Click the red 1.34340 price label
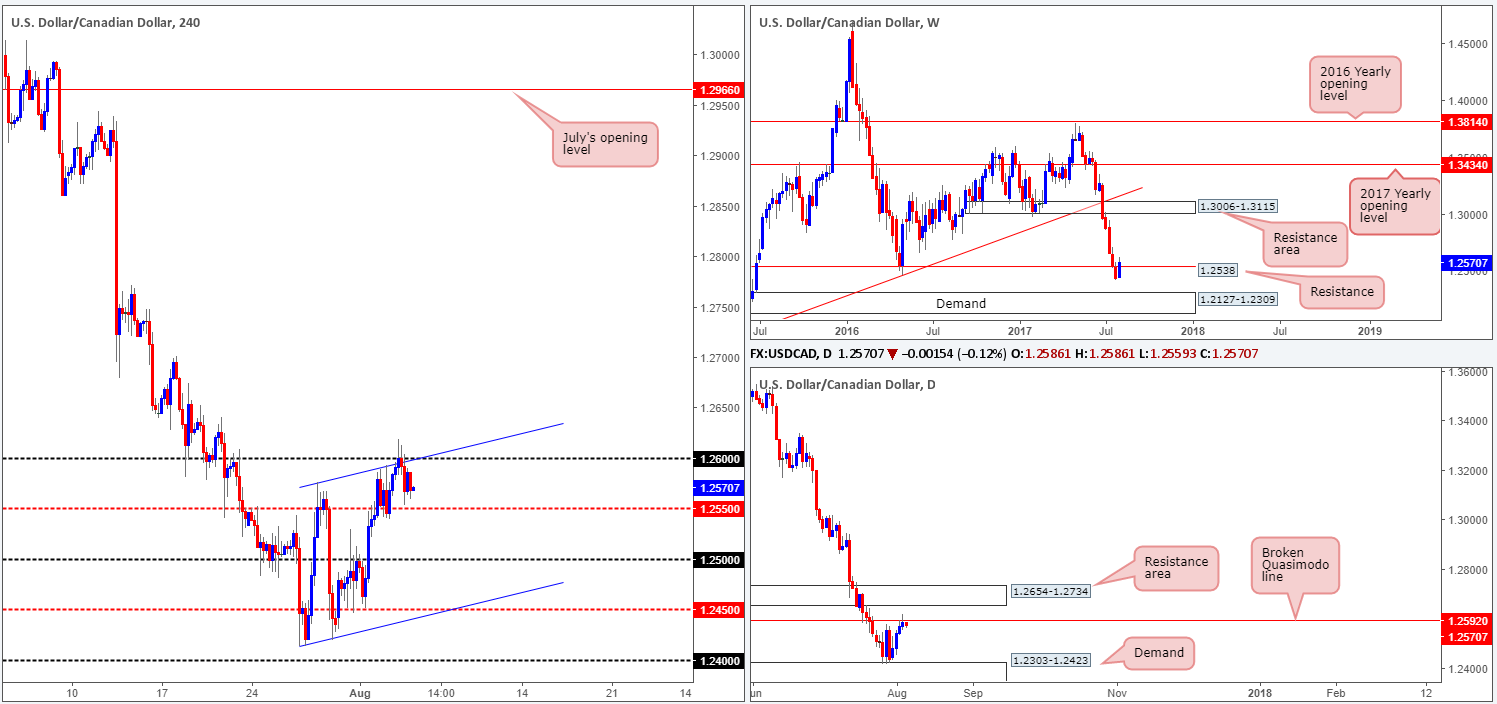The height and width of the screenshot is (704, 1497). click(1465, 163)
